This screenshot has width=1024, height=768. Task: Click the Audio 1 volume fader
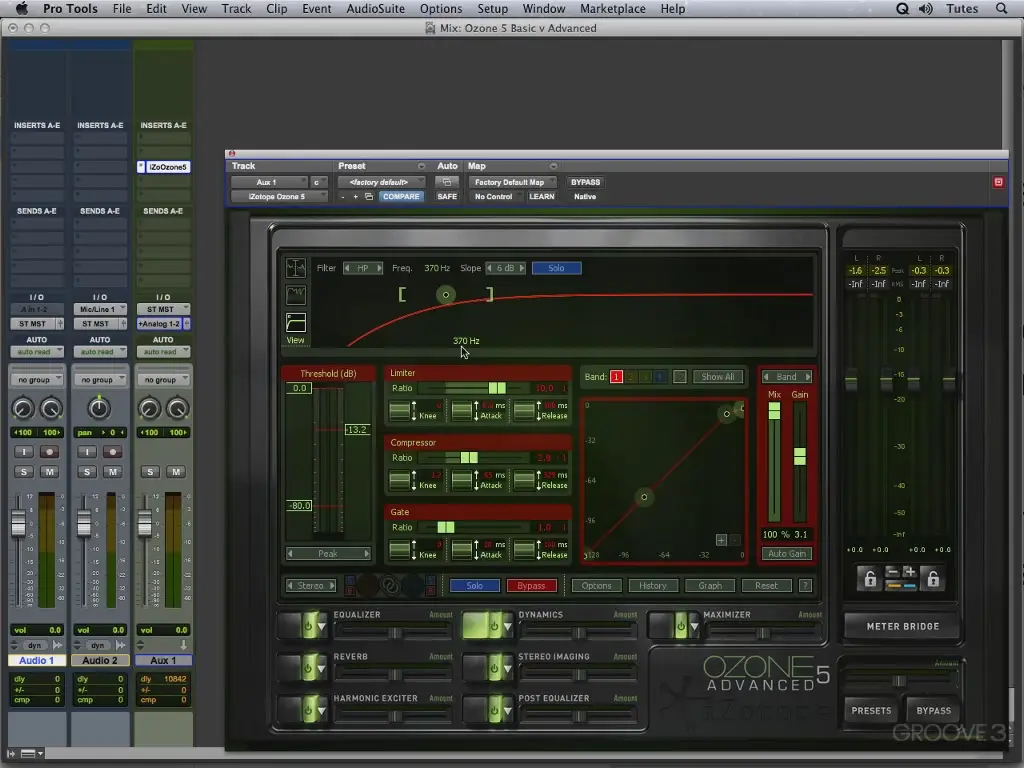point(18,522)
